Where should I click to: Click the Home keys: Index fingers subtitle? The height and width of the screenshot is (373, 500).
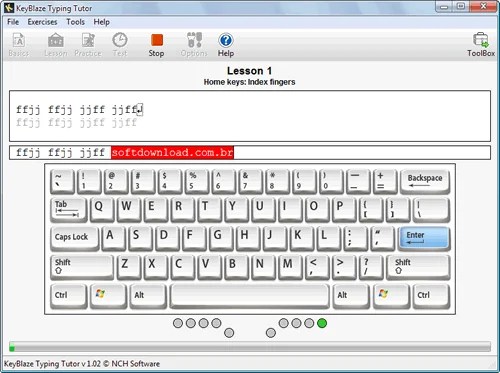click(249, 82)
